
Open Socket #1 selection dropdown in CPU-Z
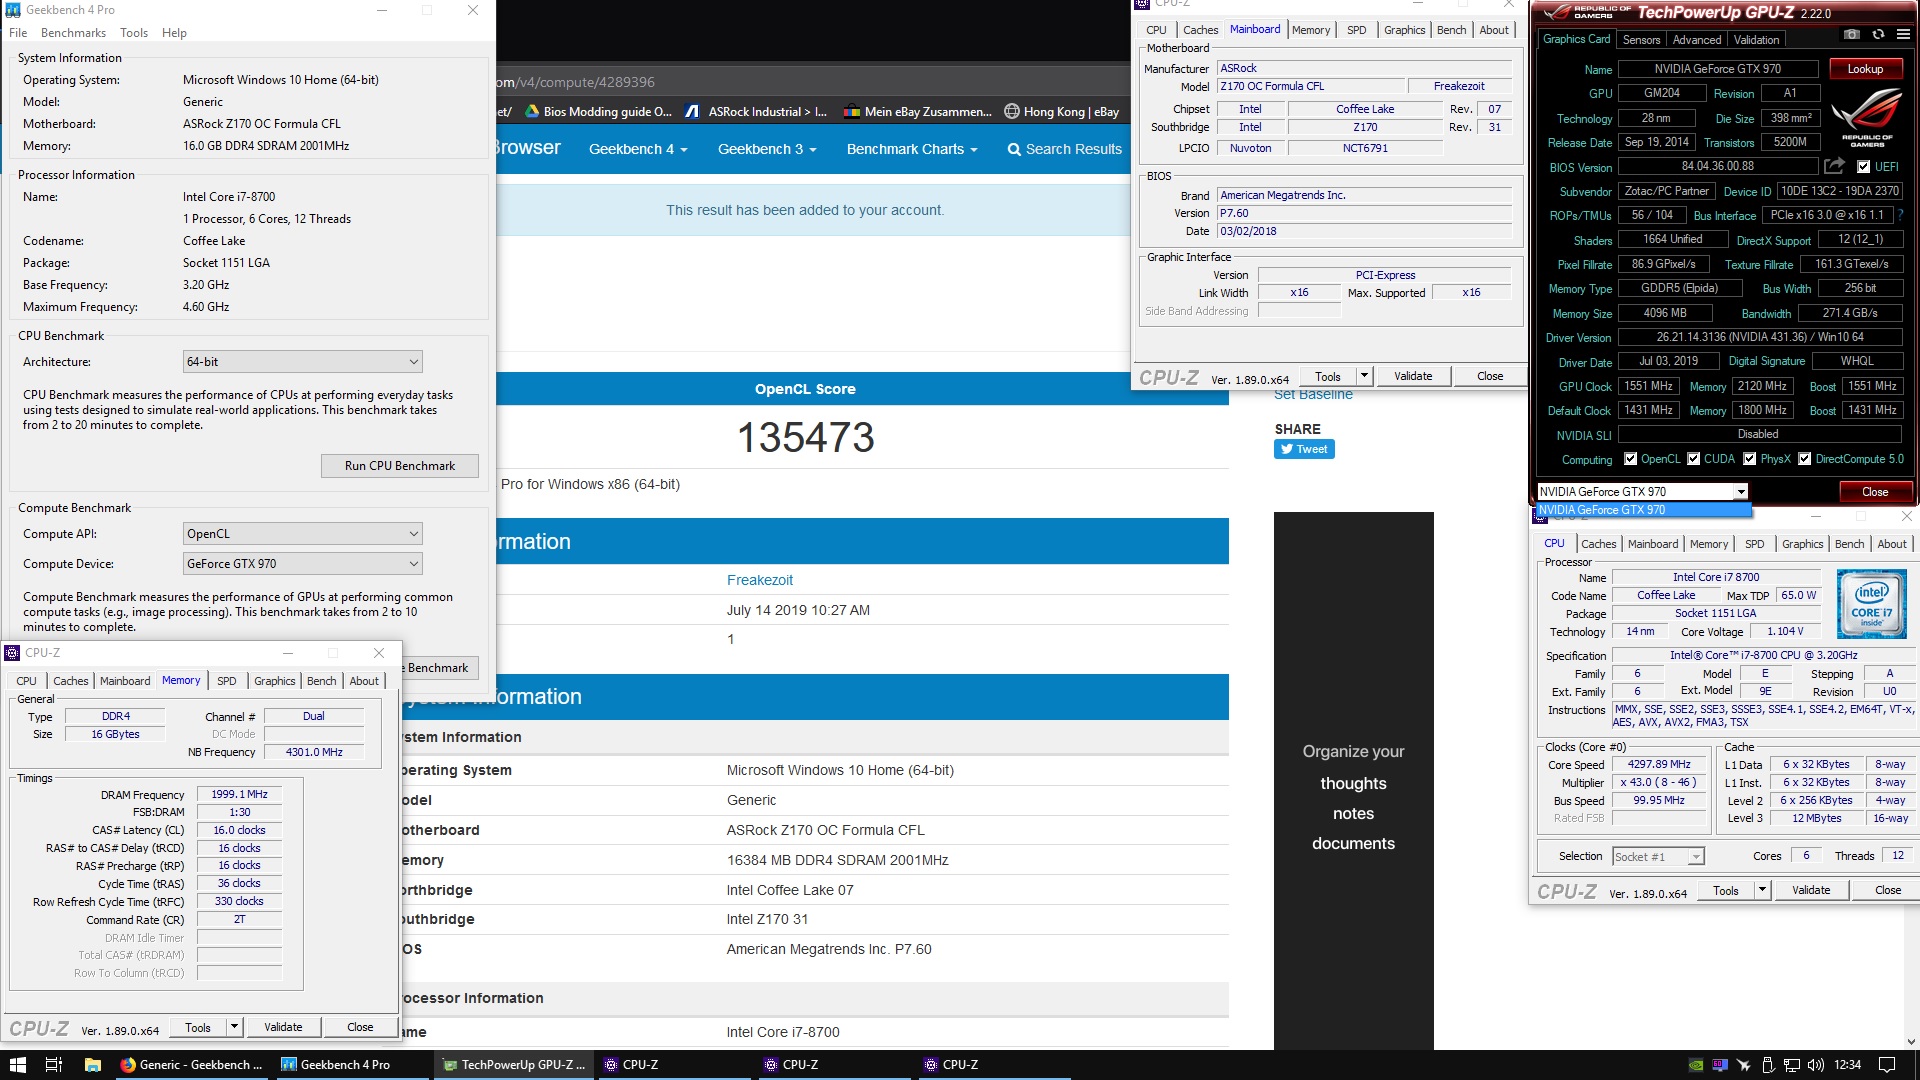pyautogui.click(x=1658, y=856)
